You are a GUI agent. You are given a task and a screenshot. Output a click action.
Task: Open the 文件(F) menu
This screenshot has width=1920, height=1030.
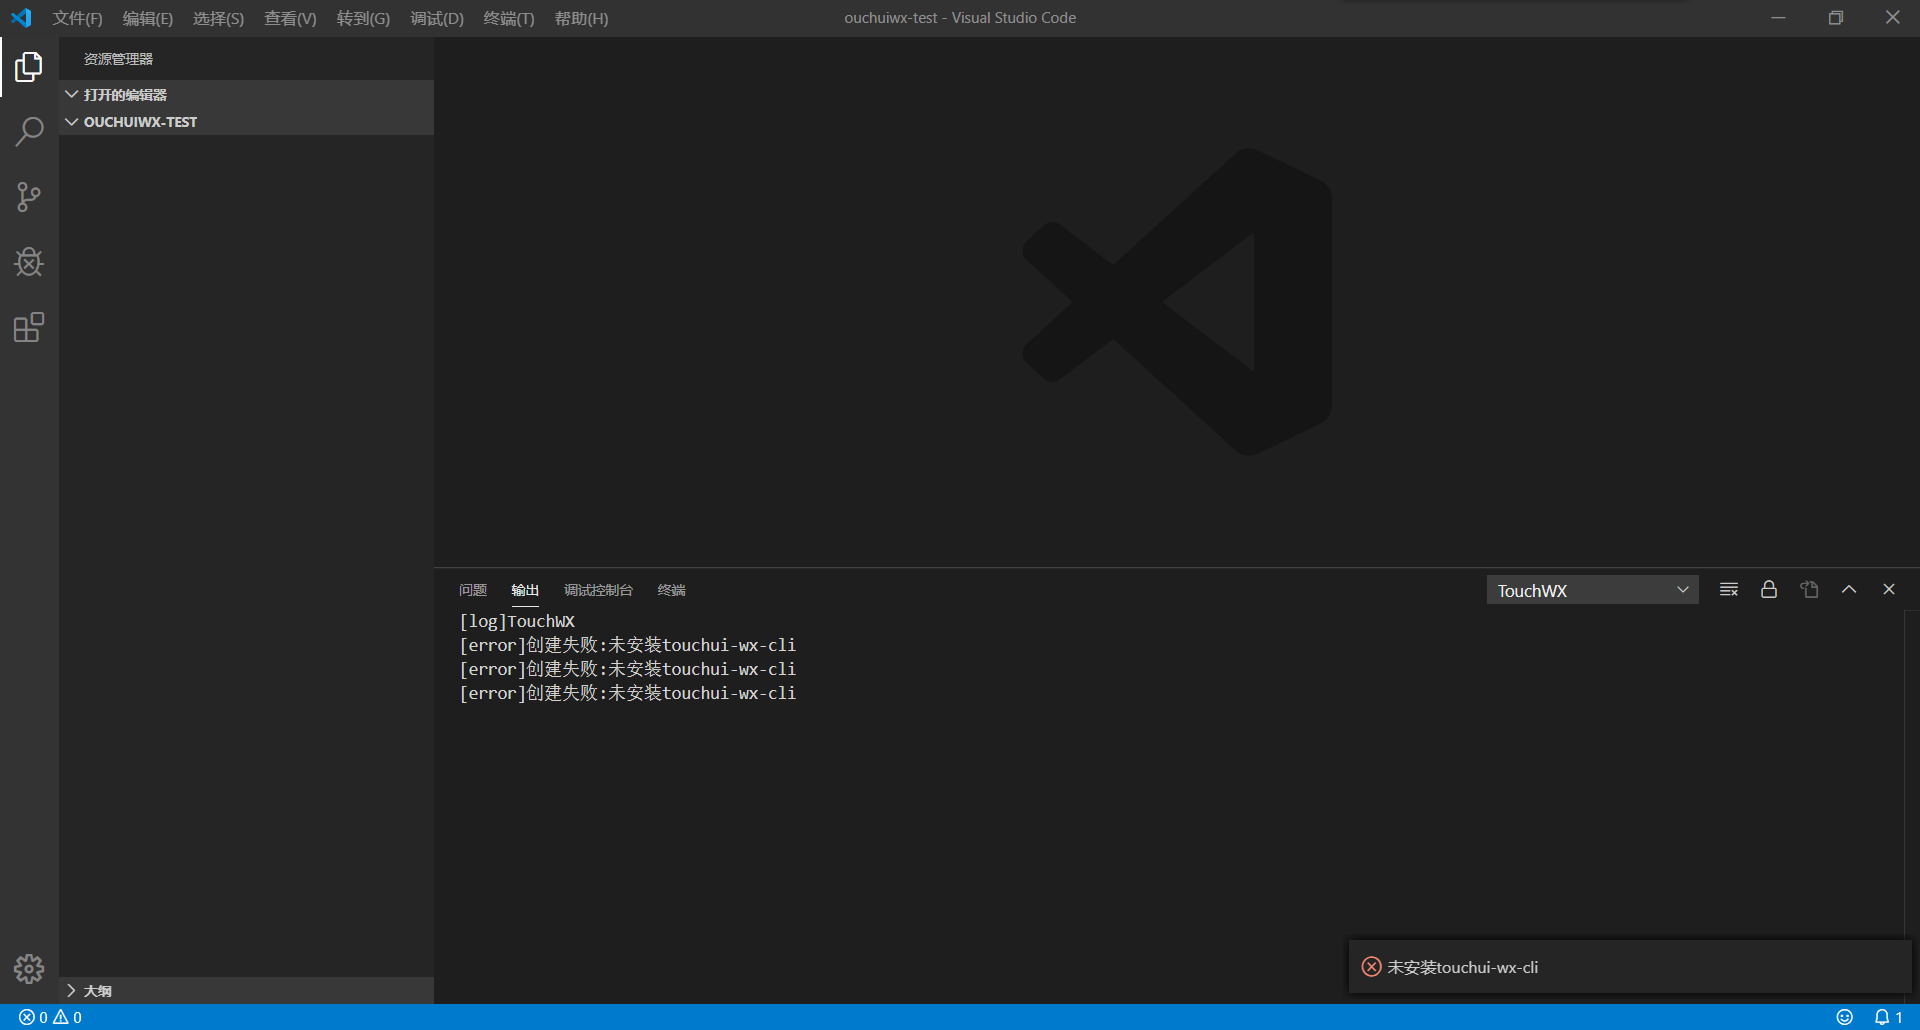click(x=78, y=18)
